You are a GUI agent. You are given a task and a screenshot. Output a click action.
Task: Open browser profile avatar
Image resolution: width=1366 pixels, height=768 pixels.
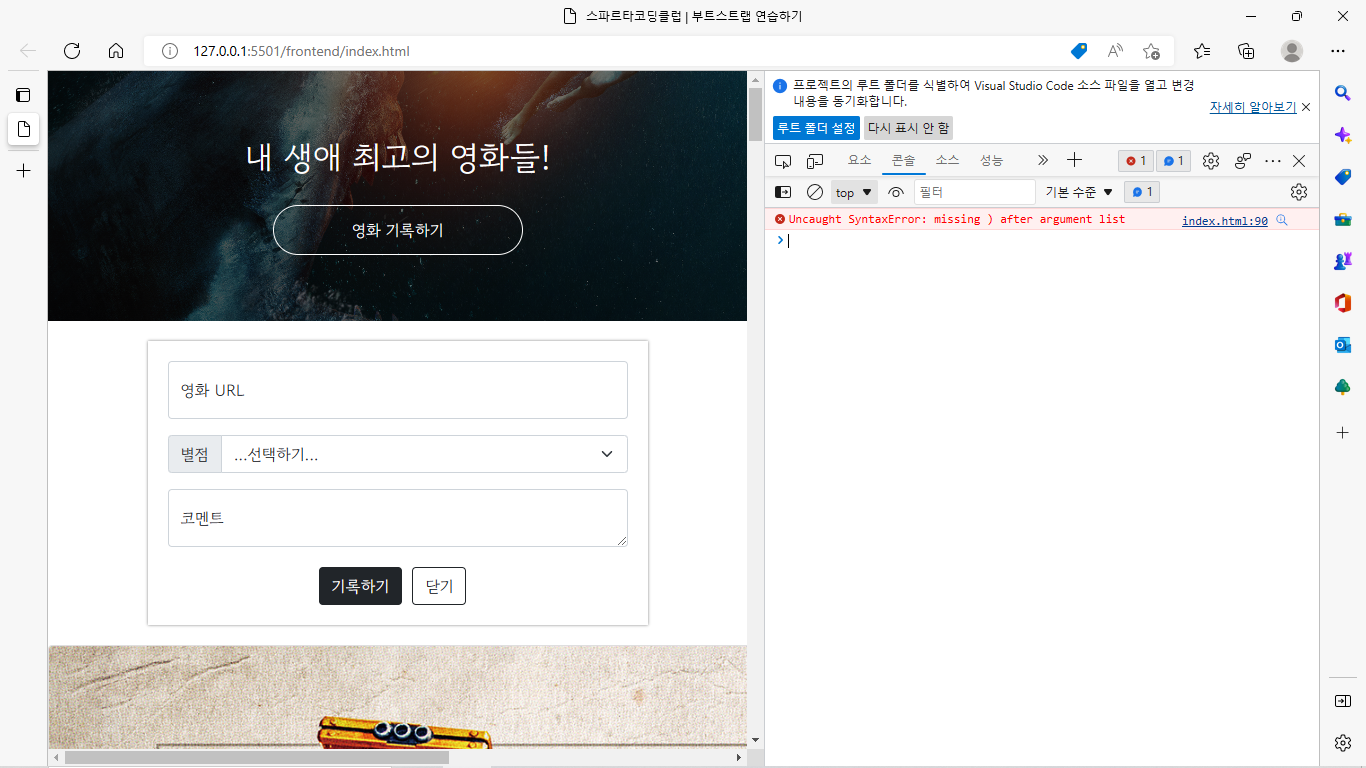1292,51
